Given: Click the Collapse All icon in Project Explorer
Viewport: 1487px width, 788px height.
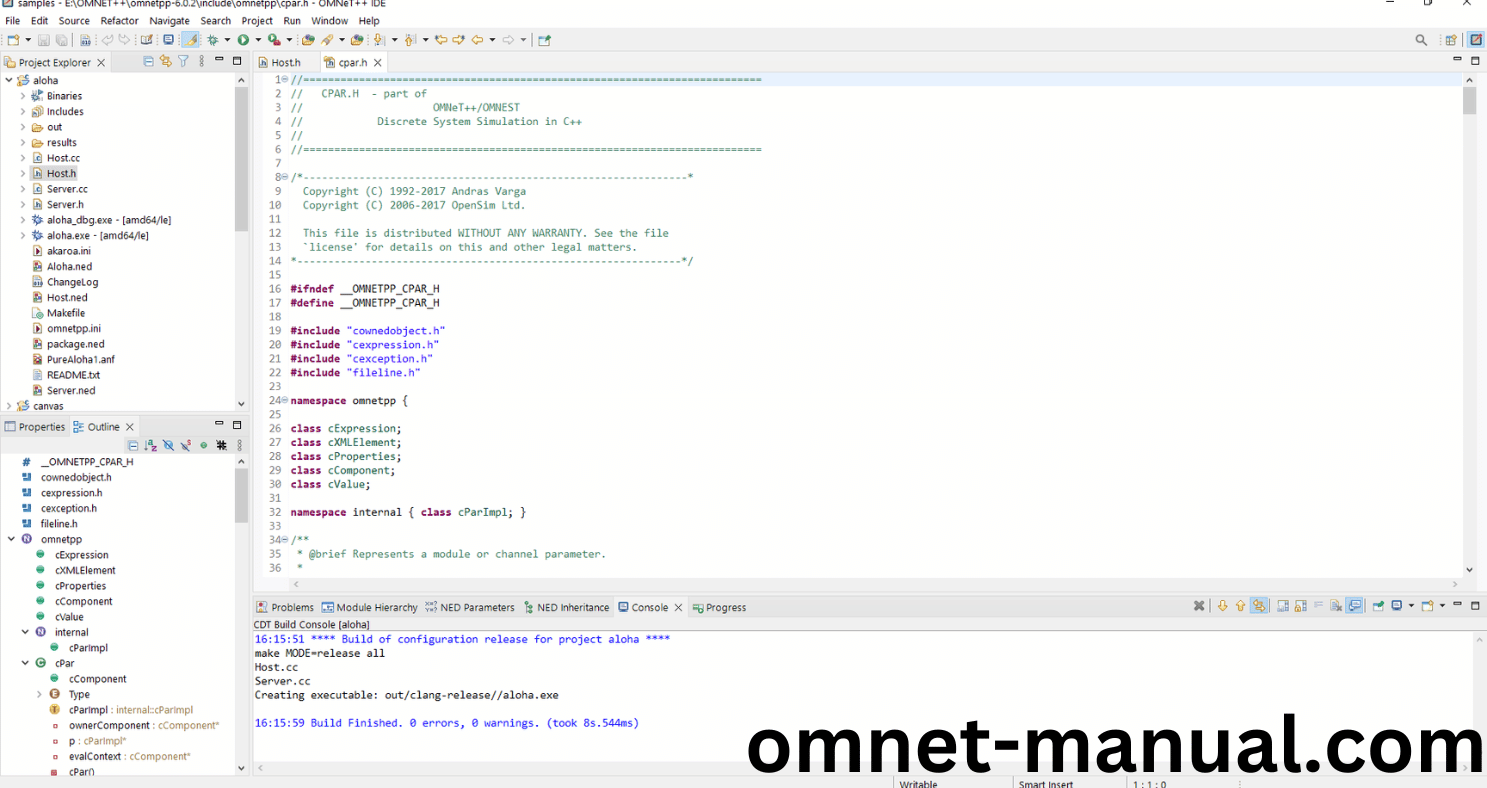Looking at the screenshot, I should pyautogui.click(x=149, y=62).
